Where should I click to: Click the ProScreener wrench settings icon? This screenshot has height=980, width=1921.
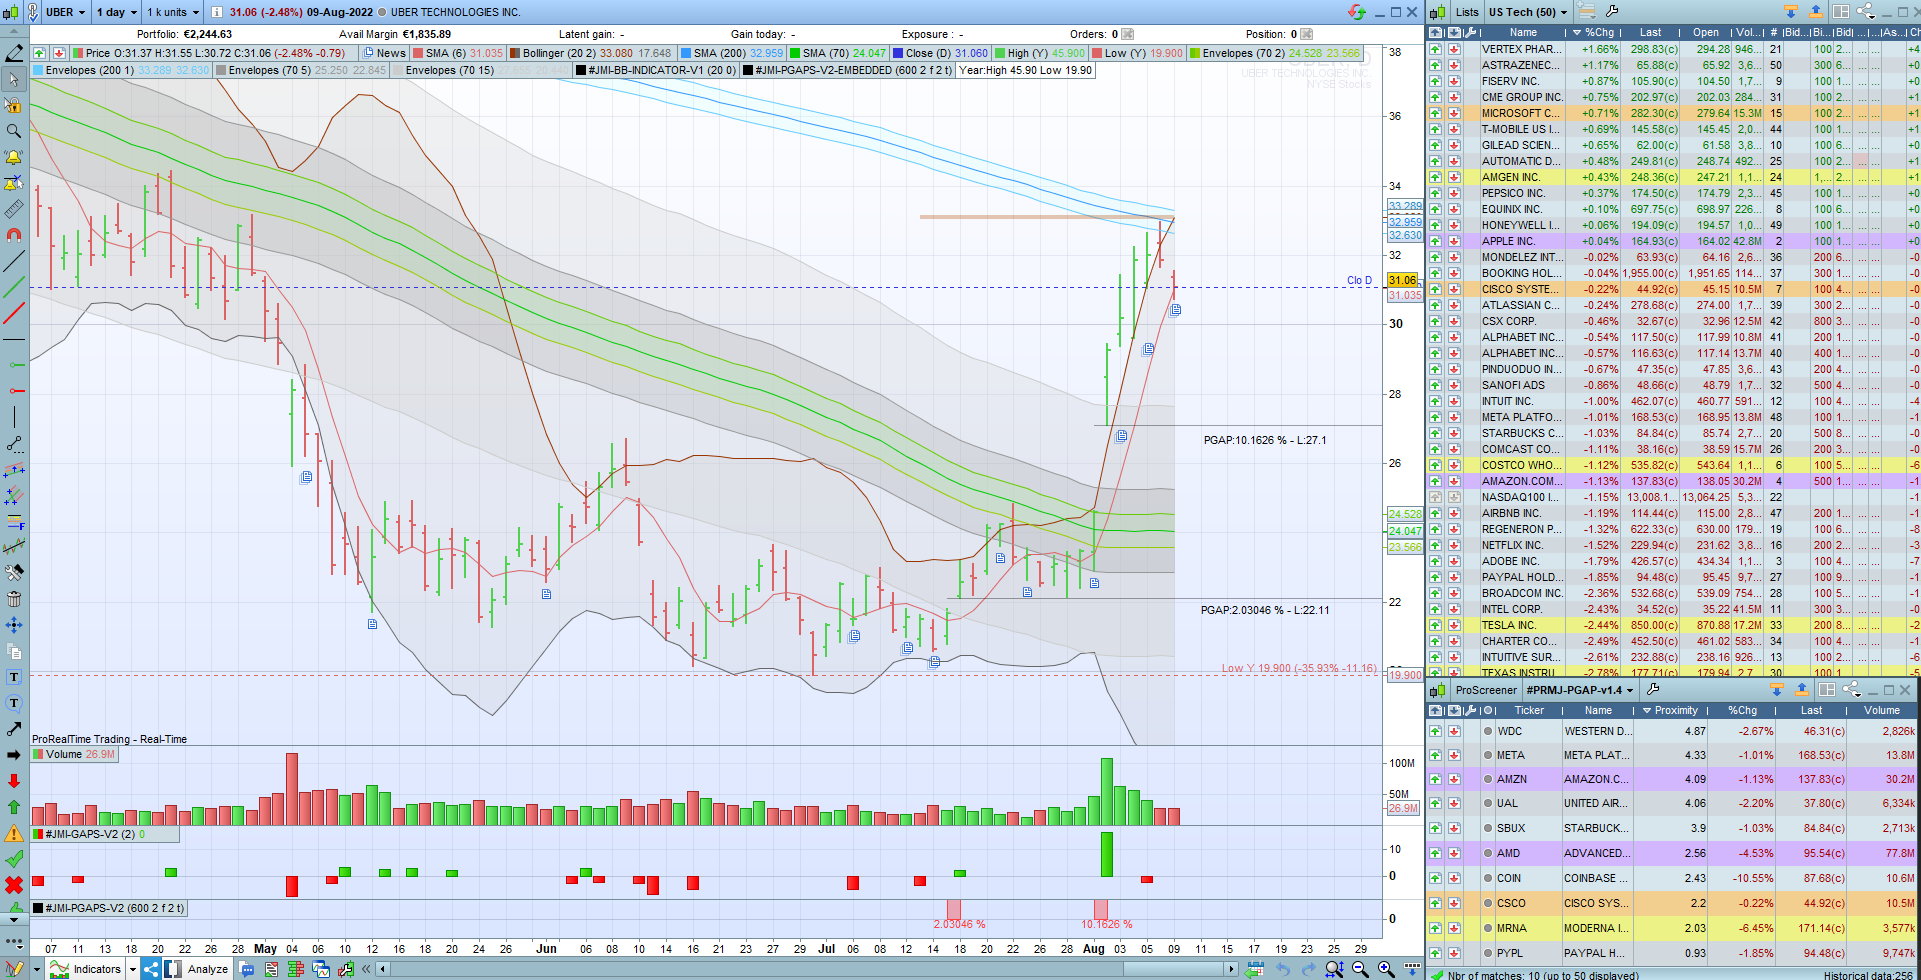point(1653,689)
